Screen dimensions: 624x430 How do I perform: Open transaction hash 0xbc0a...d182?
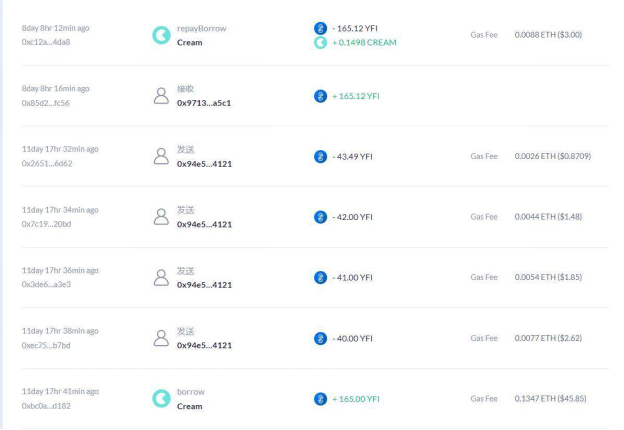(46, 406)
